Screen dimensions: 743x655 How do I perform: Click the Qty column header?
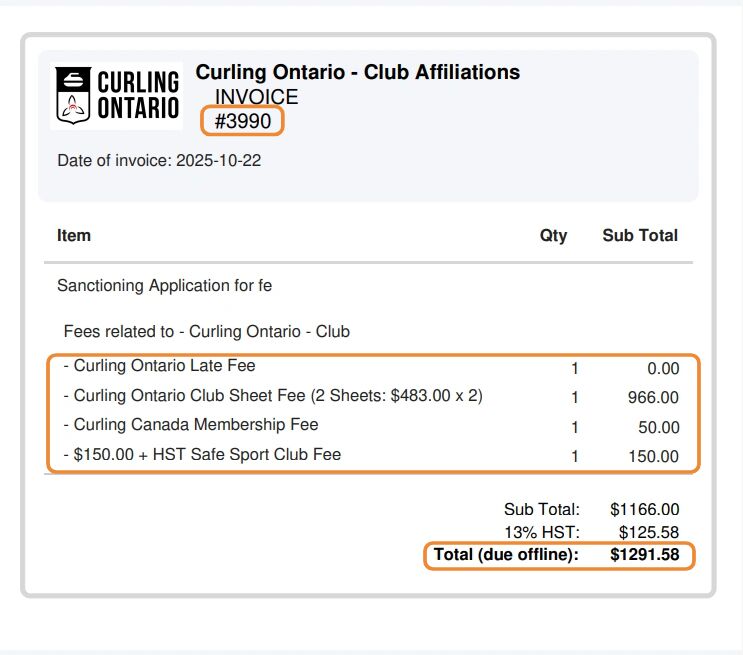coord(553,236)
